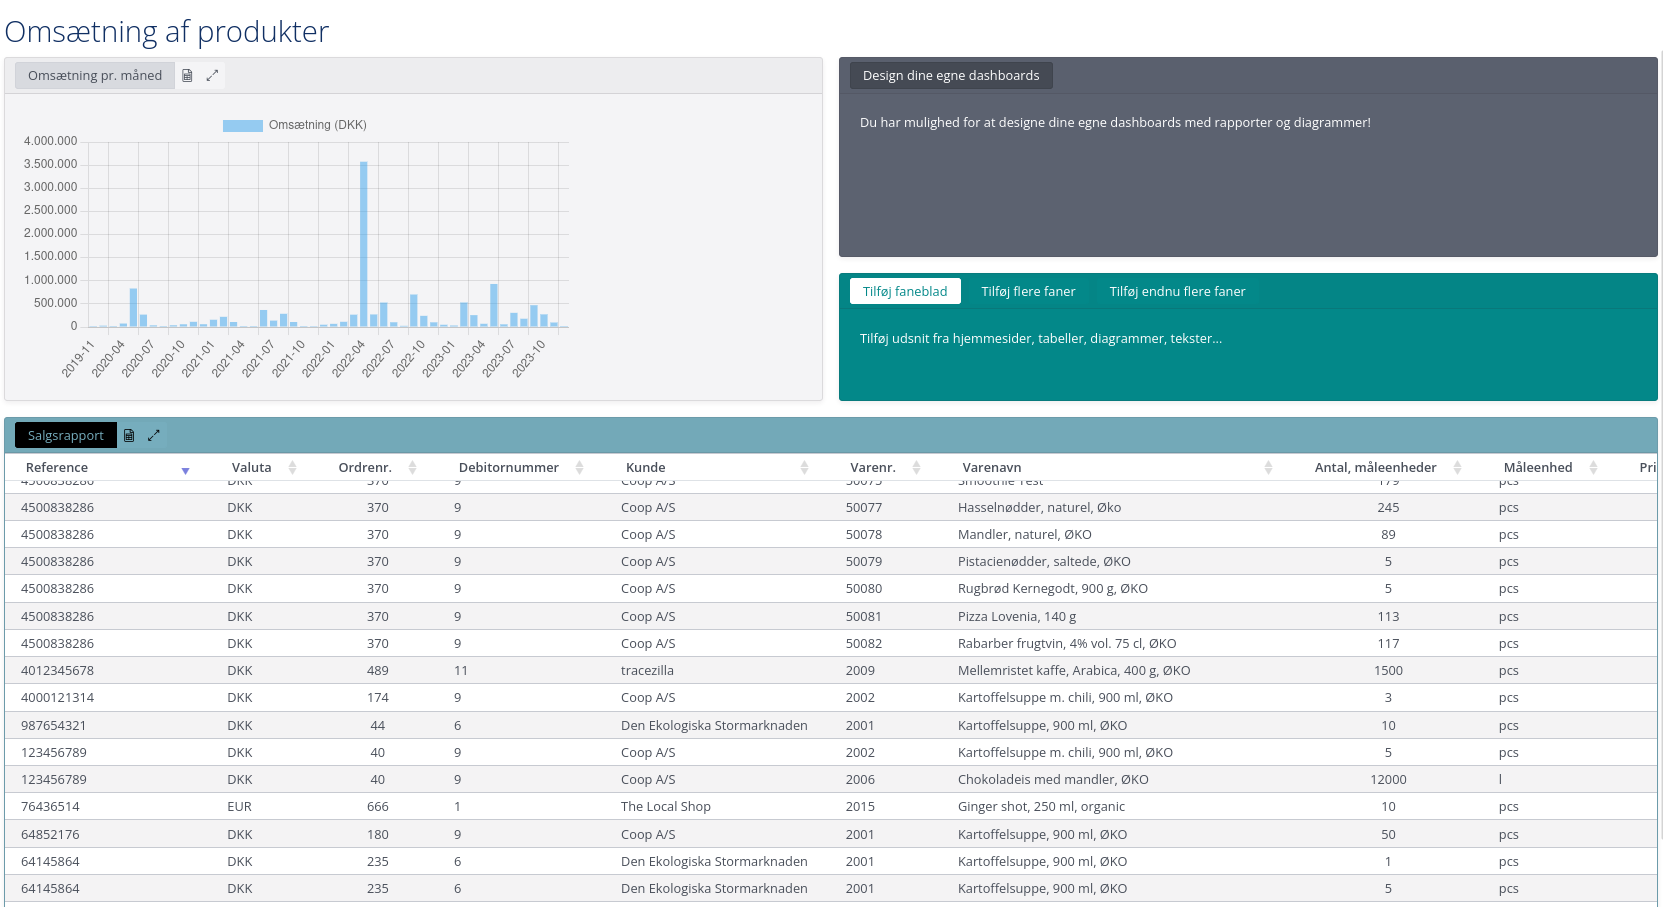Image resolution: width=1663 pixels, height=907 pixels.
Task: Expand the Salgsrapport table to fullscreen
Action: pos(154,435)
